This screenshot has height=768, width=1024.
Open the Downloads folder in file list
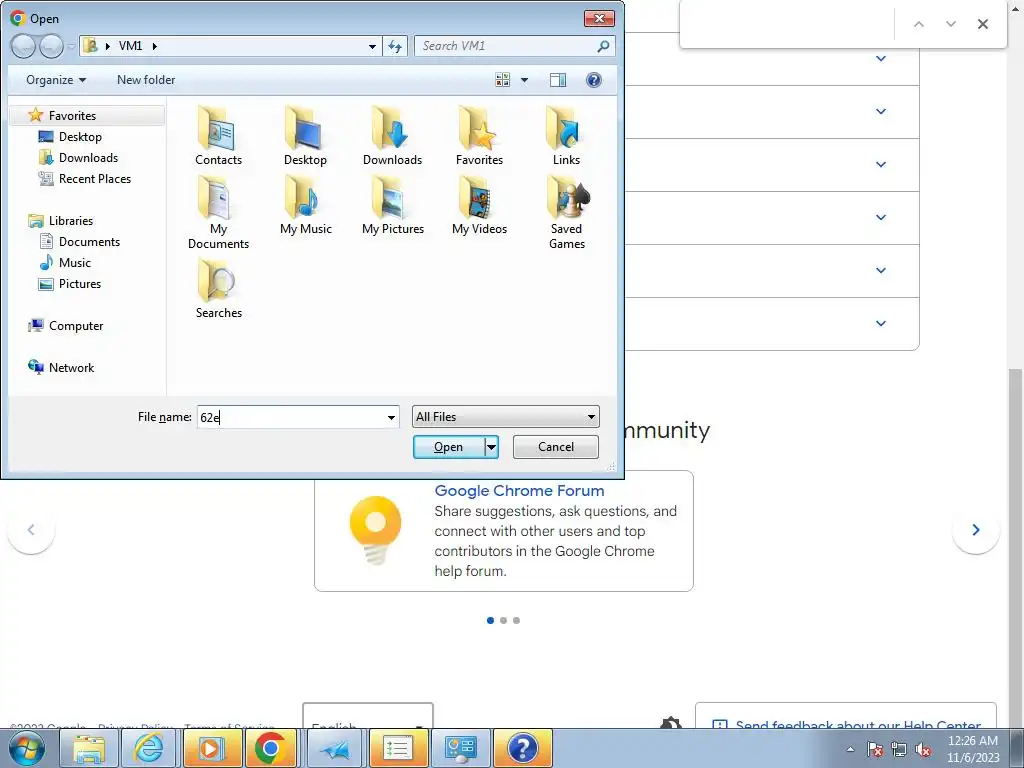[392, 136]
